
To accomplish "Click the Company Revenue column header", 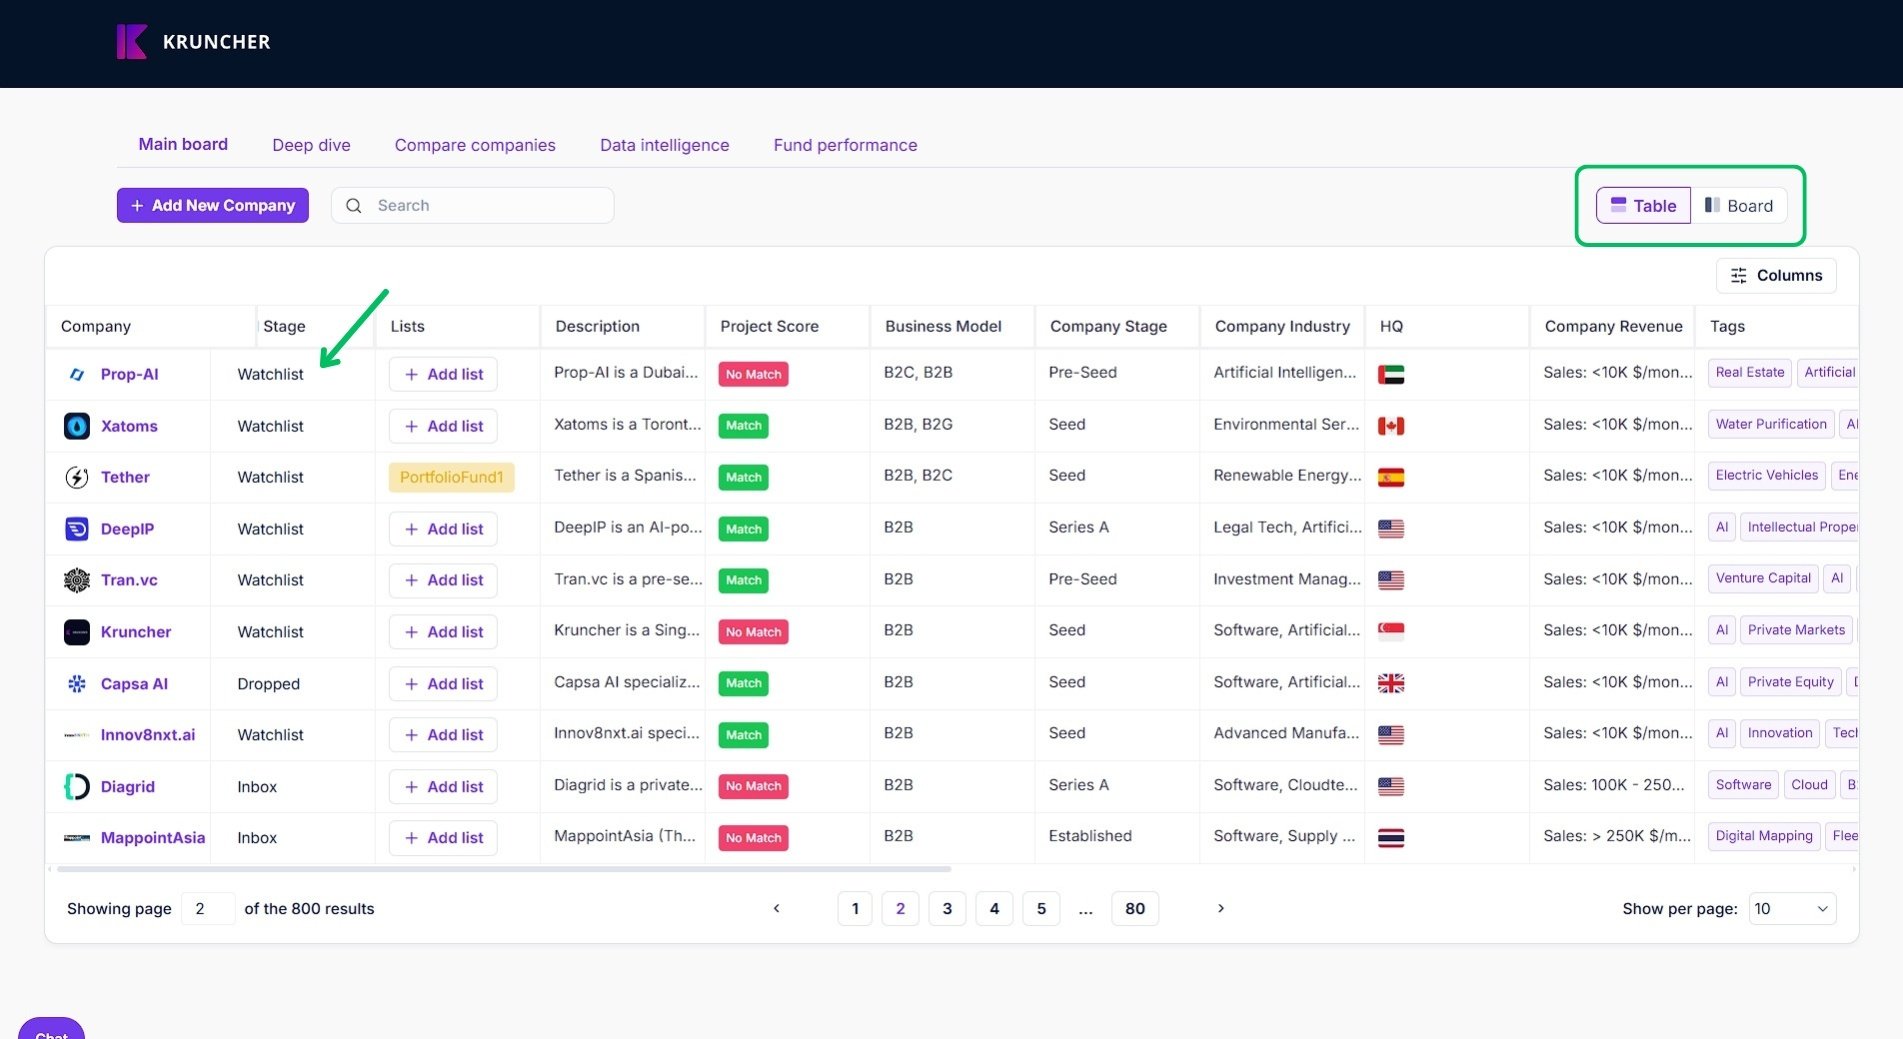I will point(1613,327).
